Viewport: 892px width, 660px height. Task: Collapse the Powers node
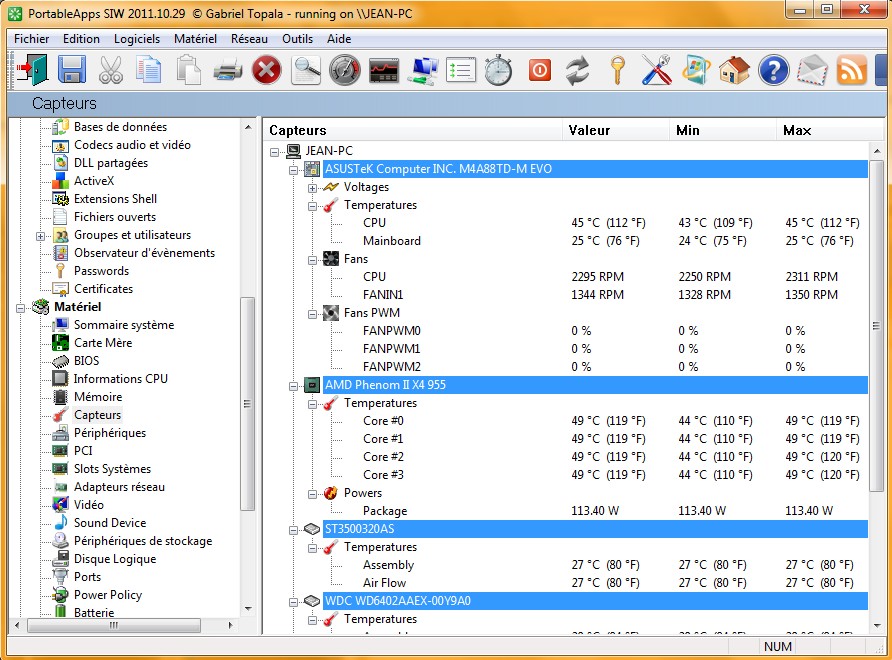point(312,494)
